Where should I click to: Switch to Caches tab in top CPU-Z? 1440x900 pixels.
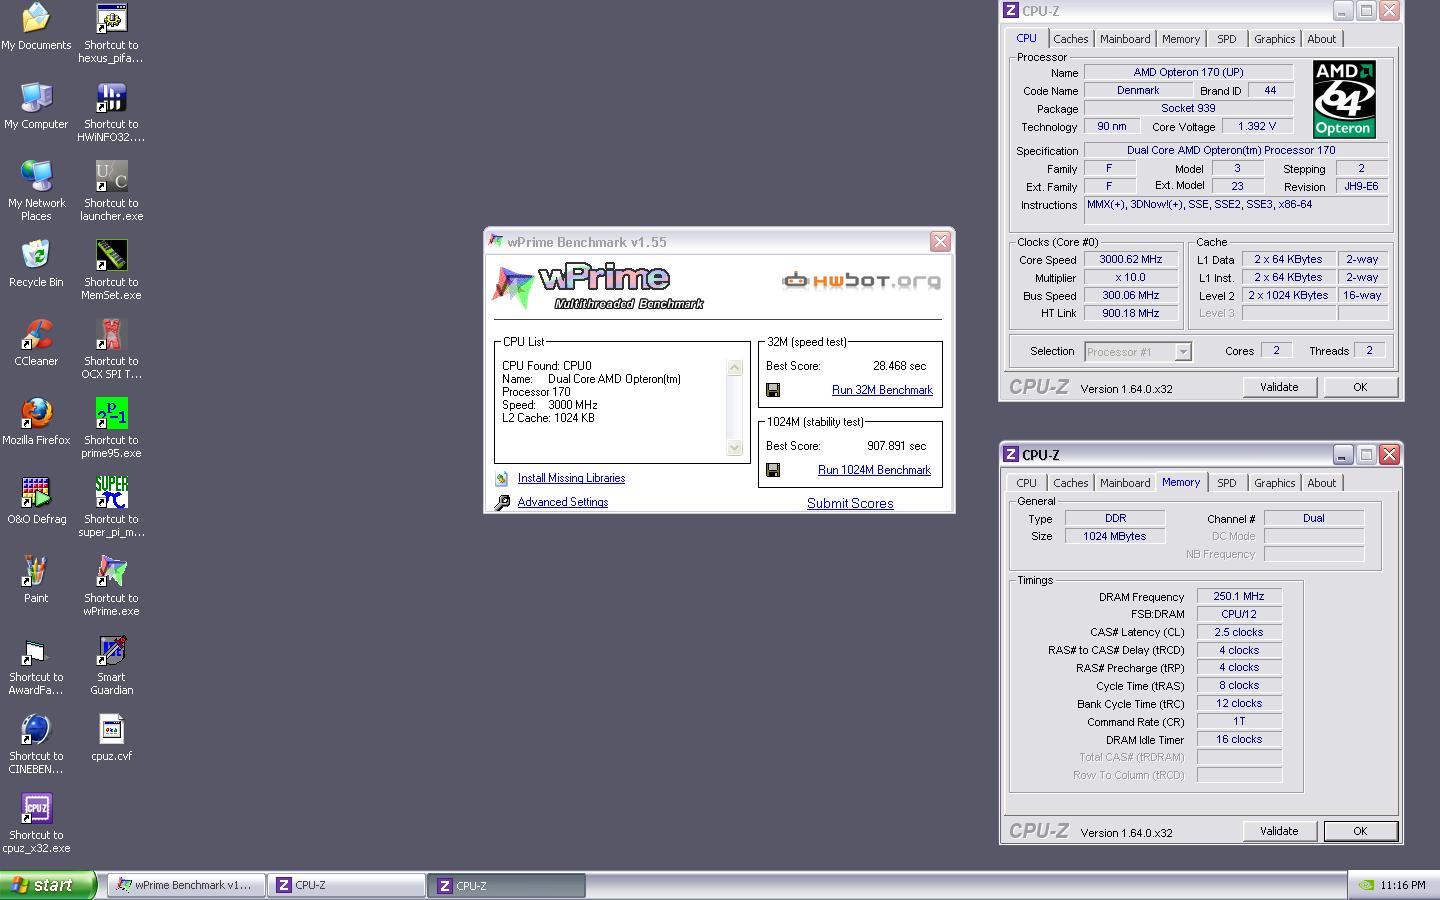[1070, 39]
